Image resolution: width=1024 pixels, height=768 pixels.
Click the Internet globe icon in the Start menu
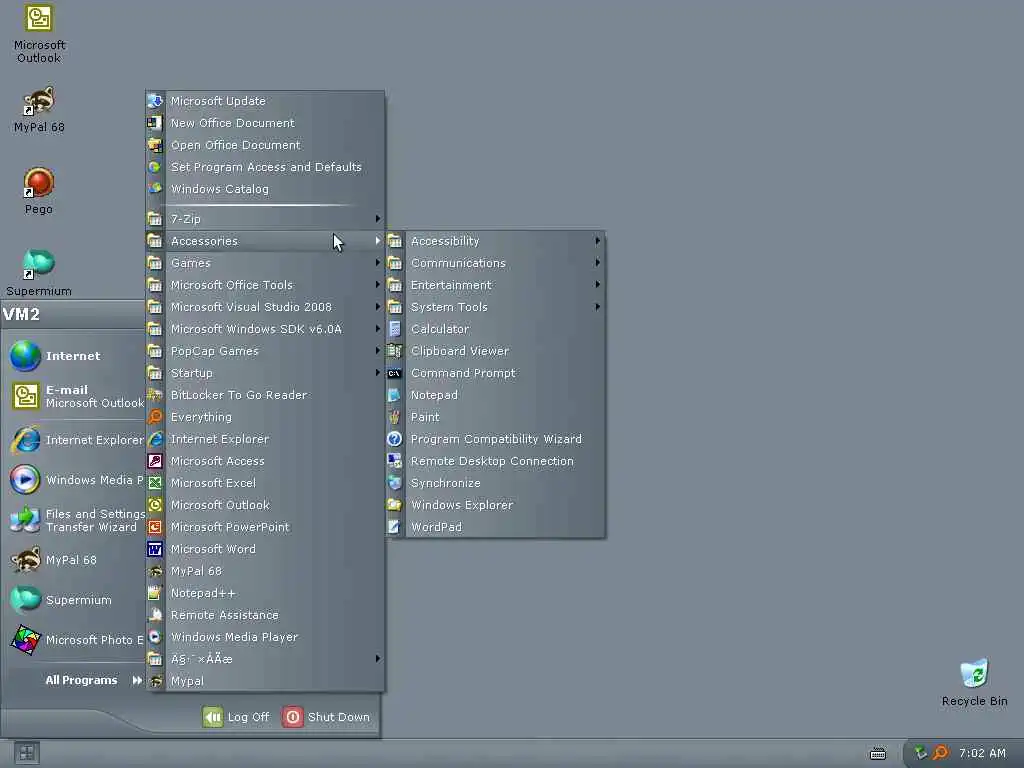pos(25,356)
